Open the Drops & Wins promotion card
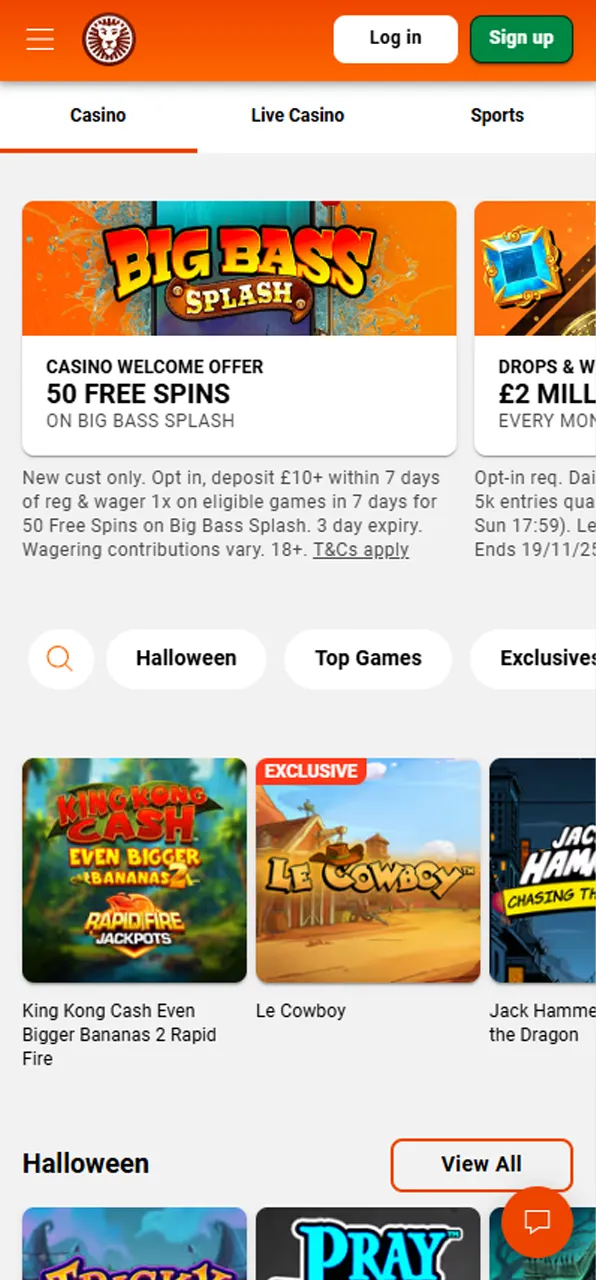Viewport: 596px width, 1280px height. tap(535, 328)
